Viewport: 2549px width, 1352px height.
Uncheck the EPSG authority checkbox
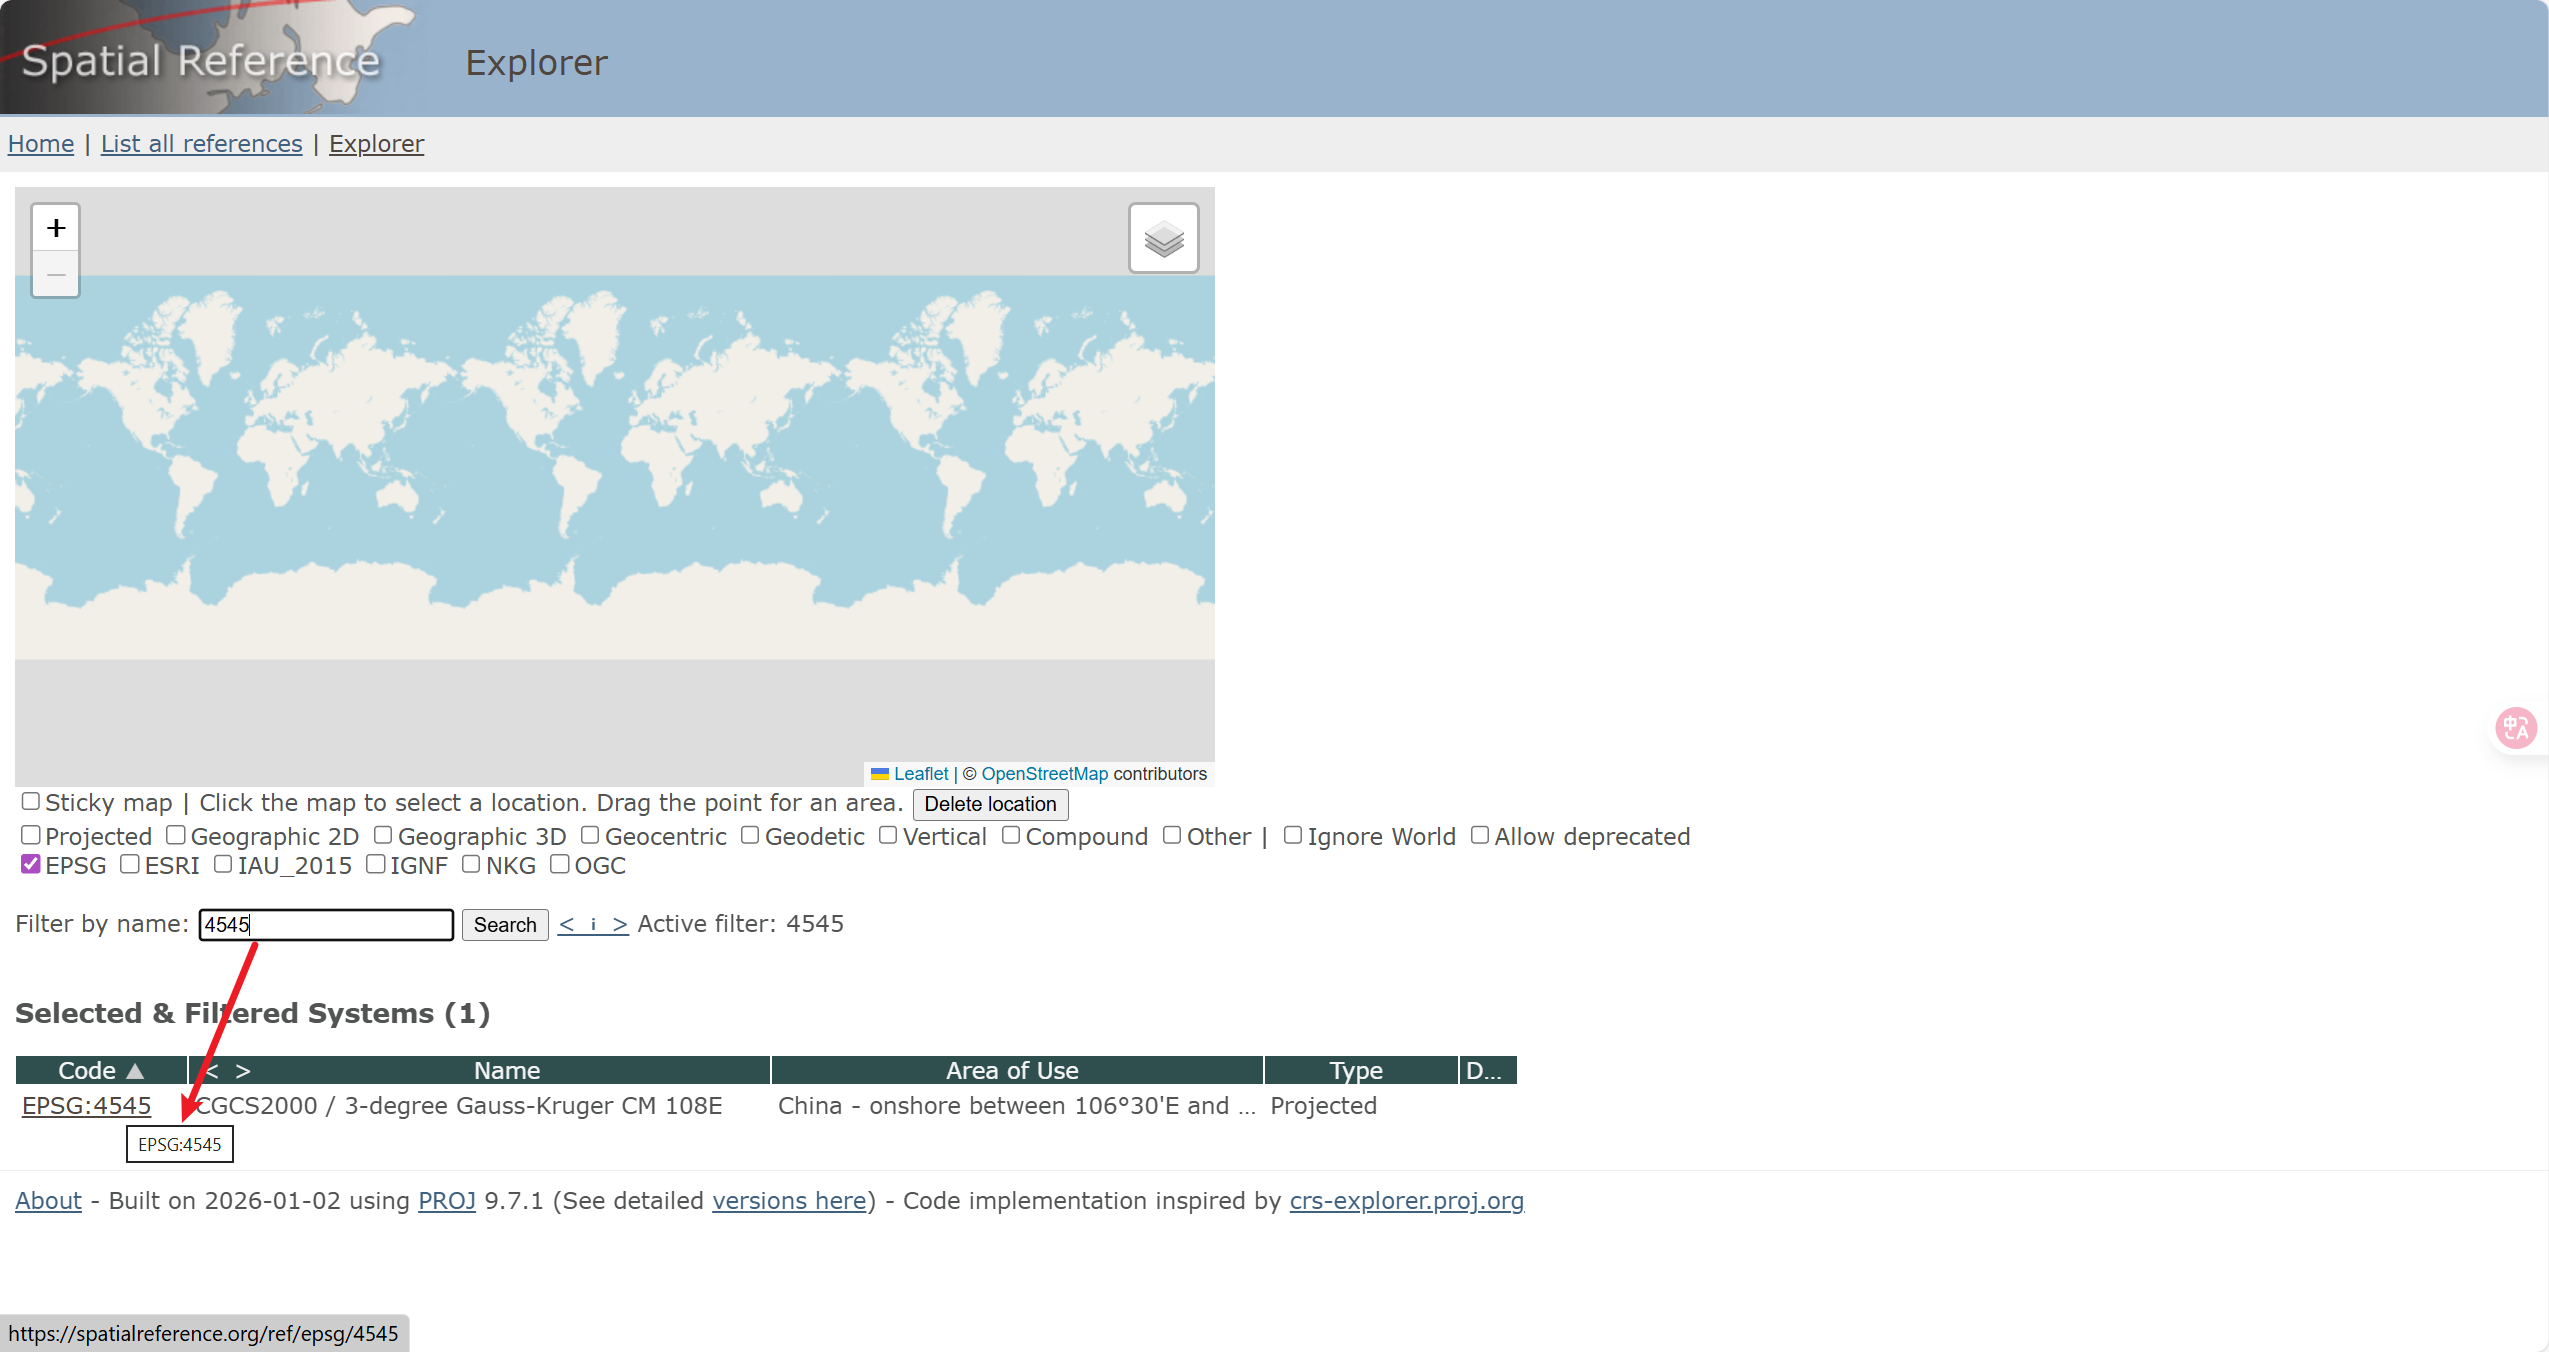[x=31, y=865]
